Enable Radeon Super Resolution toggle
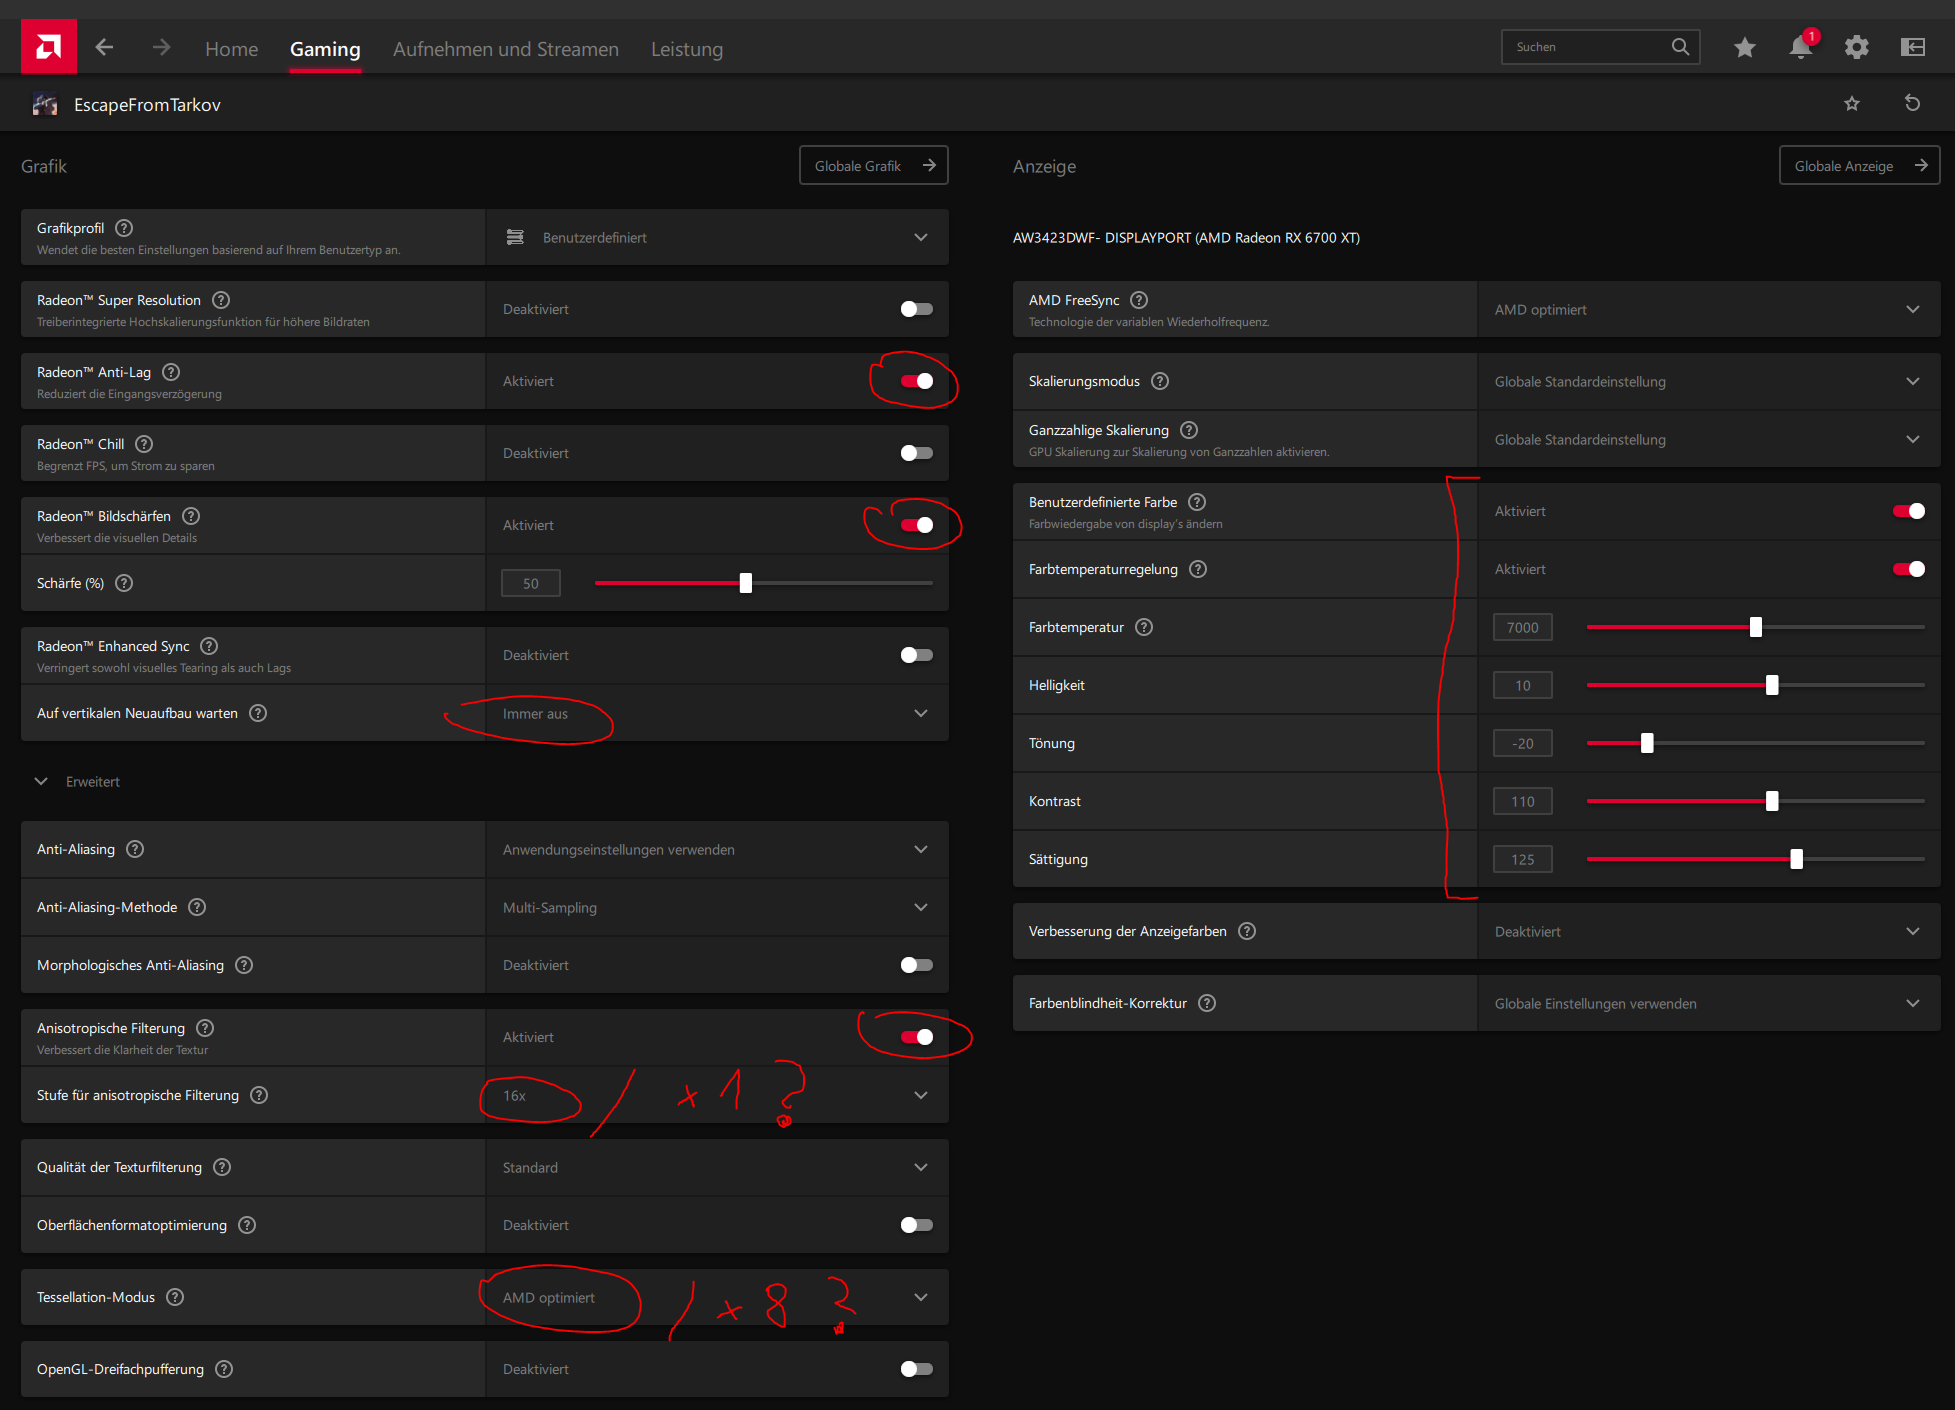Image resolution: width=1955 pixels, height=1410 pixels. click(916, 309)
